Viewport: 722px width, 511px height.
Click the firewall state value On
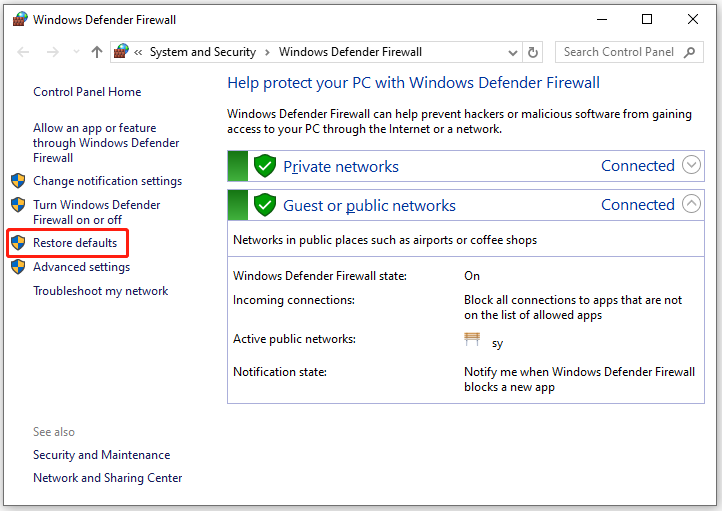tap(472, 276)
